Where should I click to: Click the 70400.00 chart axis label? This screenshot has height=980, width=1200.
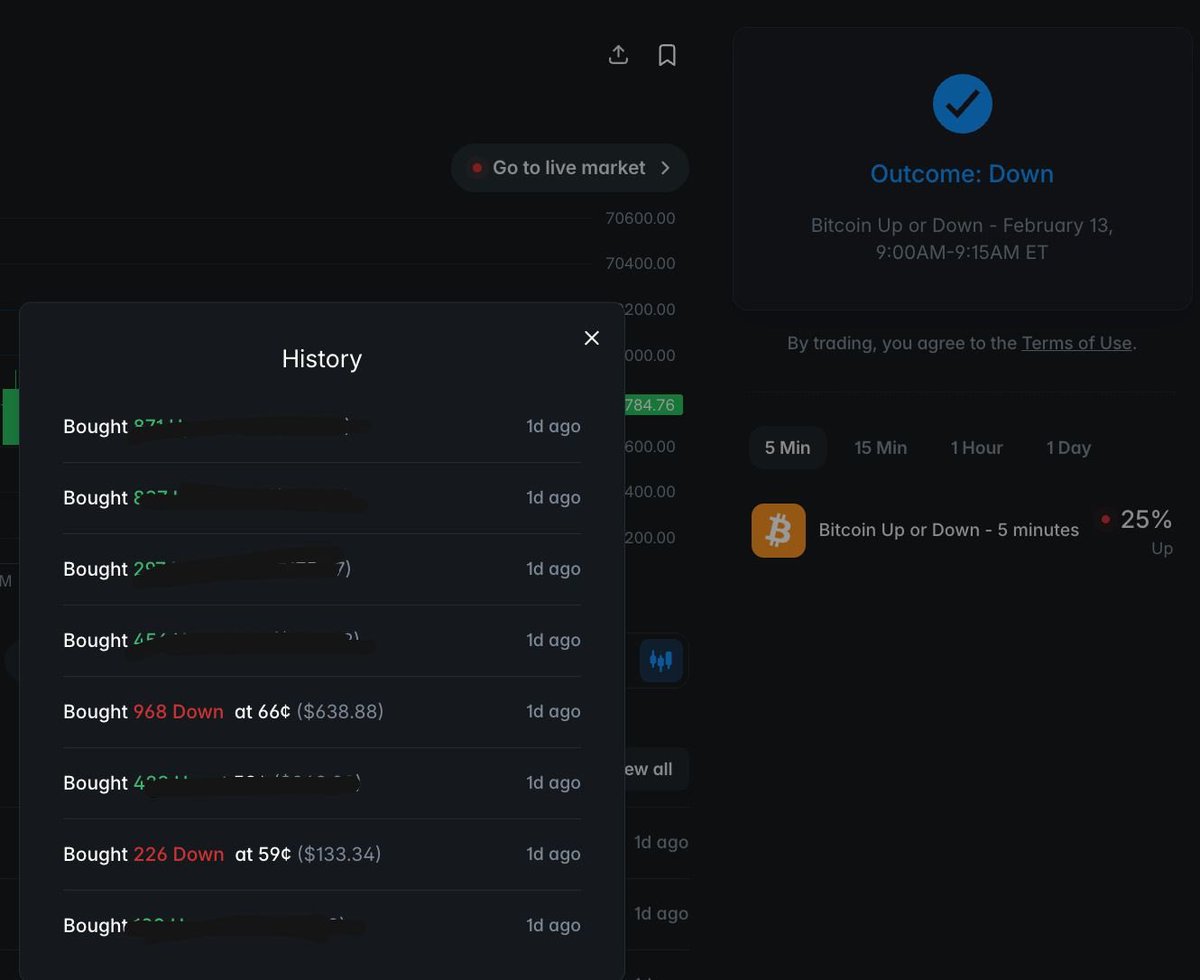tap(640, 264)
